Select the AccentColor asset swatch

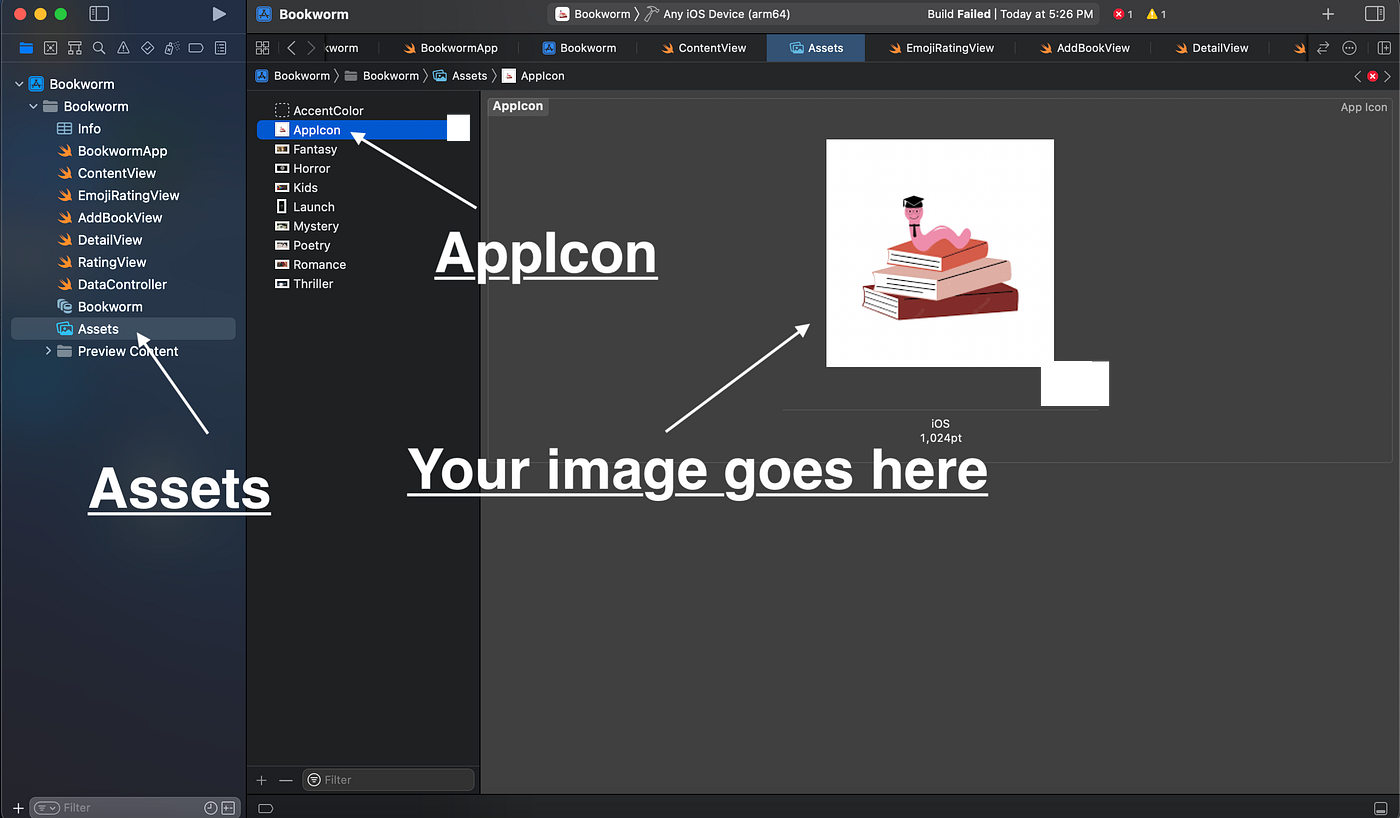tap(319, 110)
